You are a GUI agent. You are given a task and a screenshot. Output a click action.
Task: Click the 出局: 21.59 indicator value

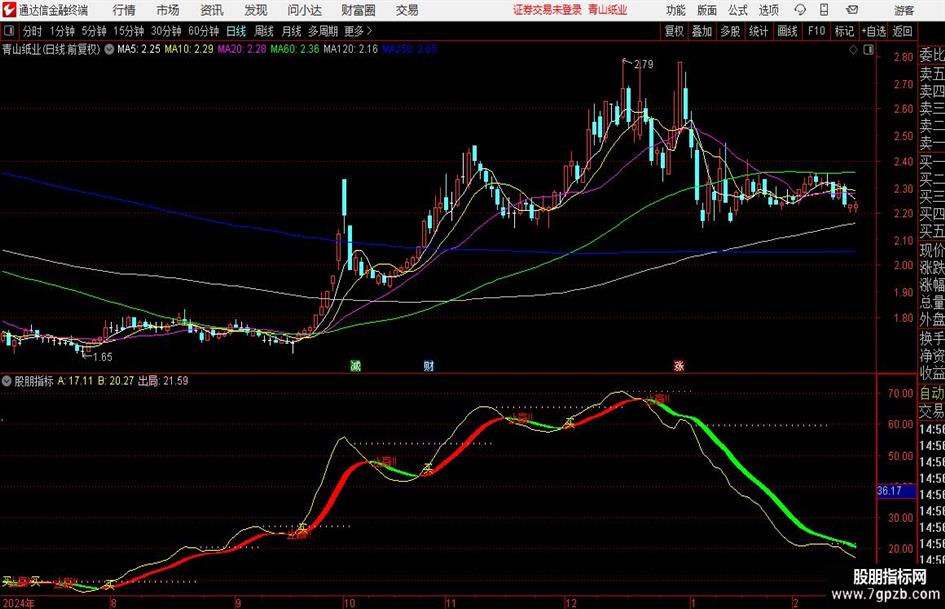163,381
